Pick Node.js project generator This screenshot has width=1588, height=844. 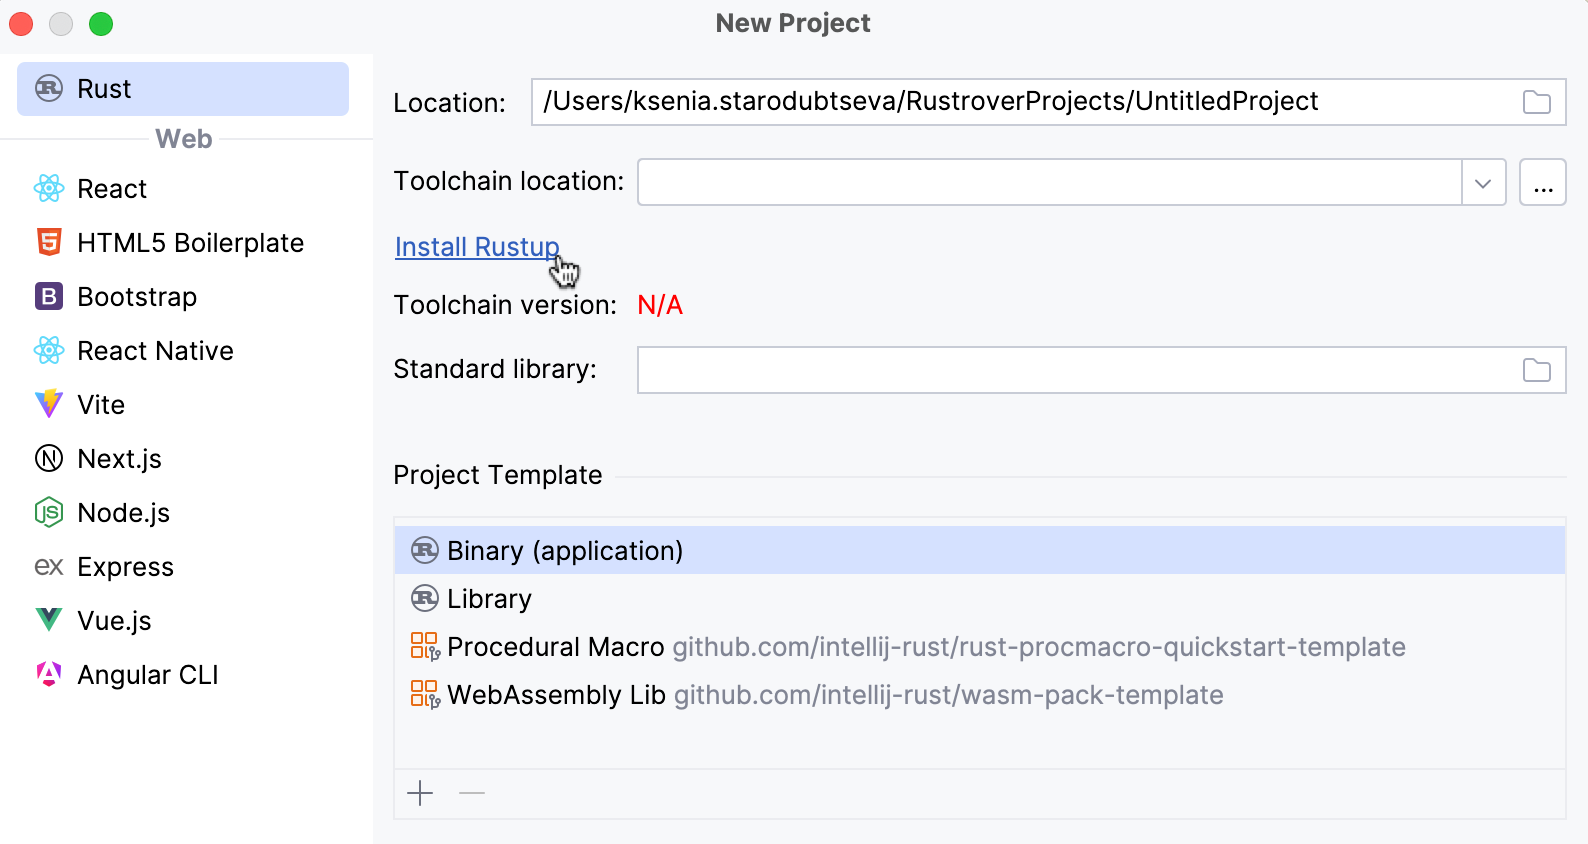tap(123, 513)
